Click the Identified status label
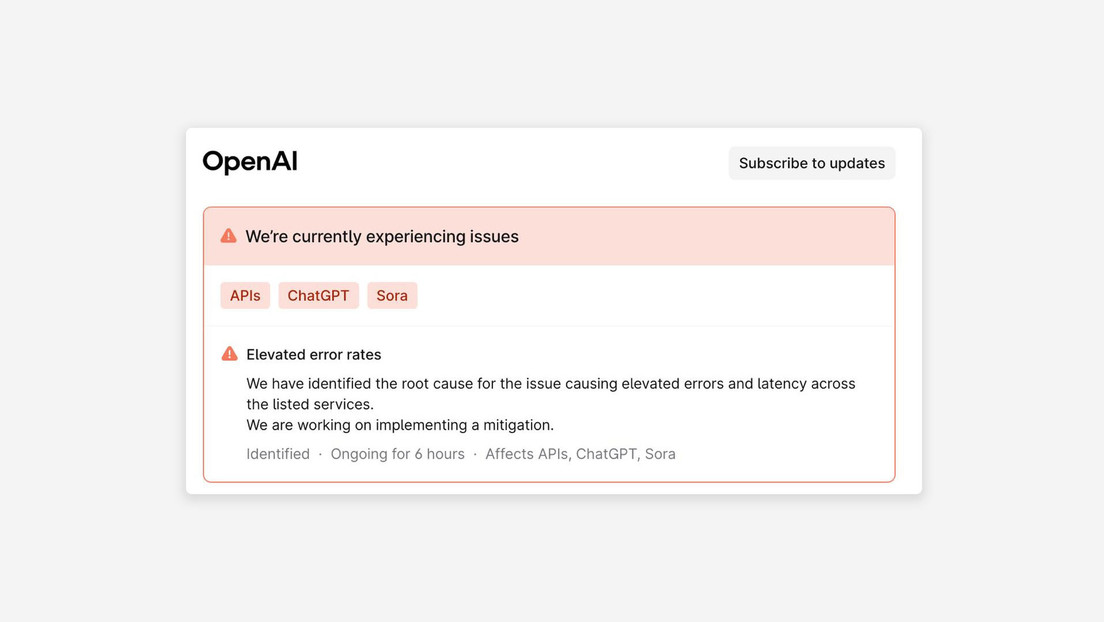Viewport: 1104px width, 622px height. [x=278, y=453]
